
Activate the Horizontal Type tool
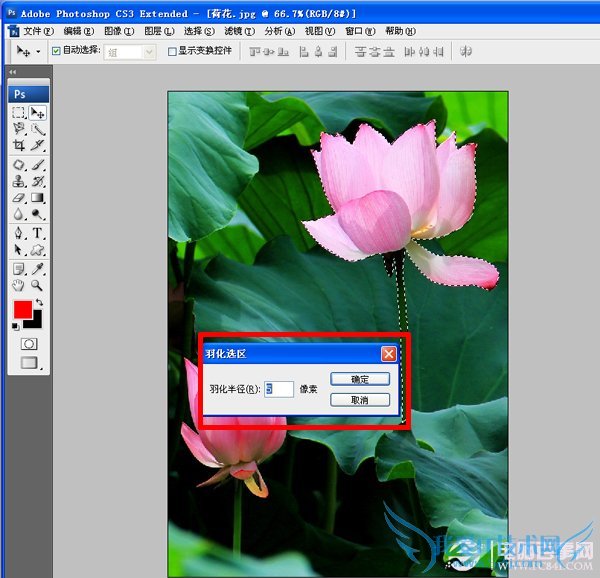point(37,233)
